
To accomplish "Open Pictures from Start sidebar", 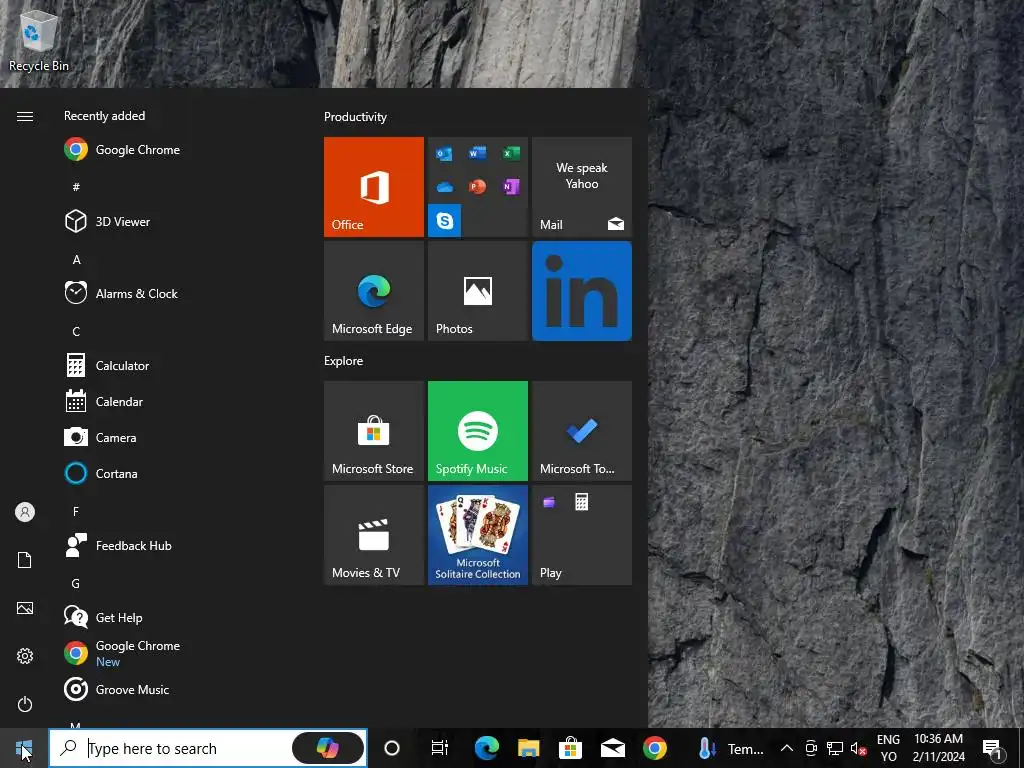I will tap(25, 608).
